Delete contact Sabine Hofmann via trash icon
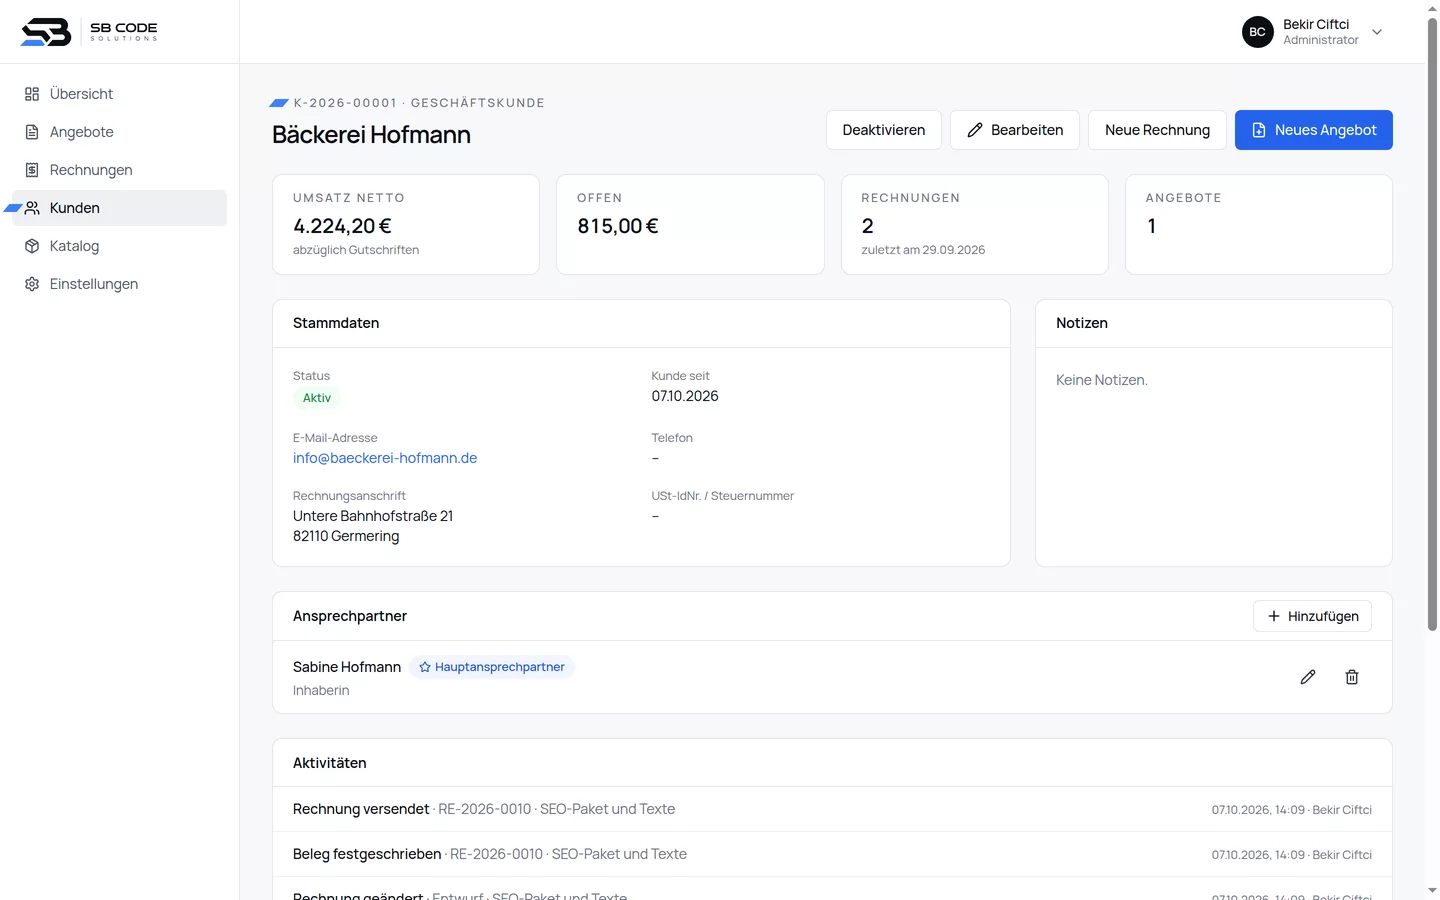Screen dimensions: 1440x900 click(x=1352, y=677)
